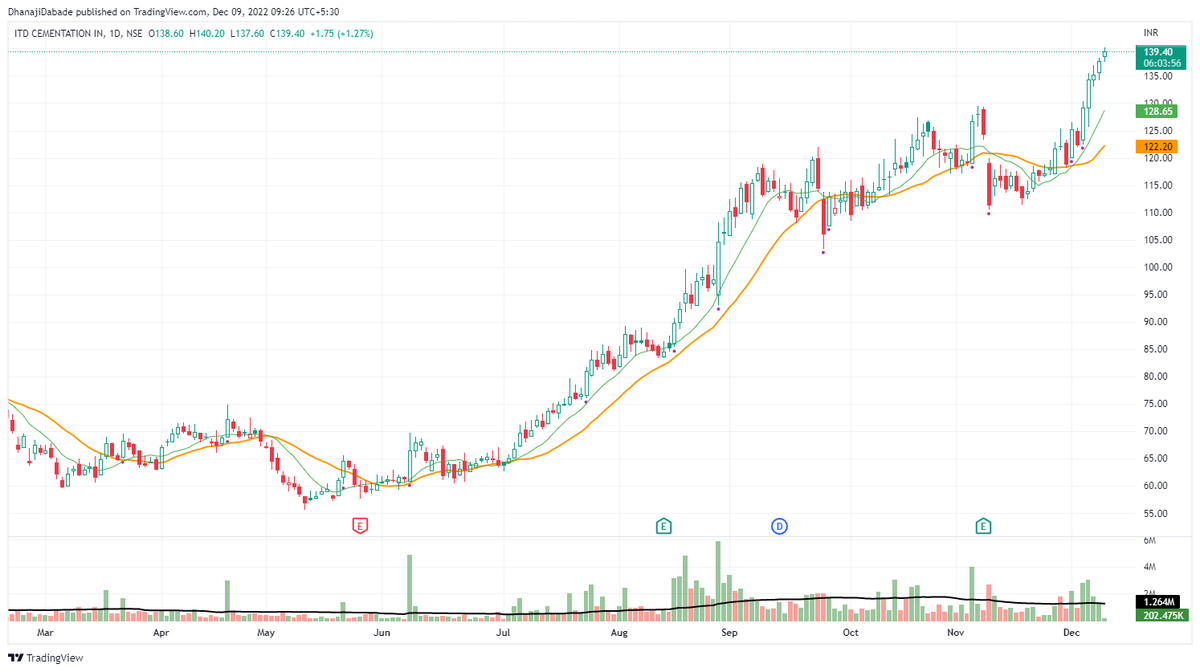The image size is (1200, 672).
Task: Click the Jul label on time axis
Action: pyautogui.click(x=504, y=633)
